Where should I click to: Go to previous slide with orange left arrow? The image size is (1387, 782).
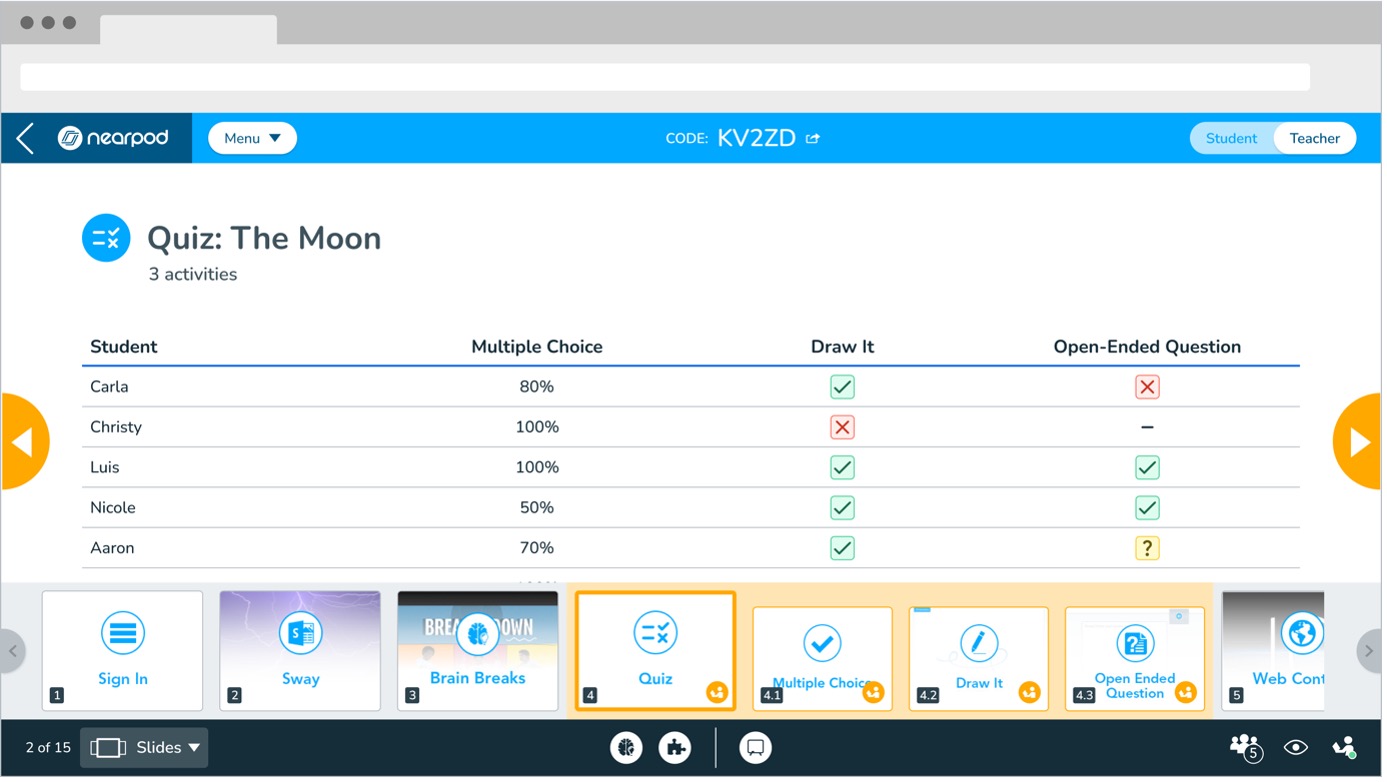click(x=23, y=443)
